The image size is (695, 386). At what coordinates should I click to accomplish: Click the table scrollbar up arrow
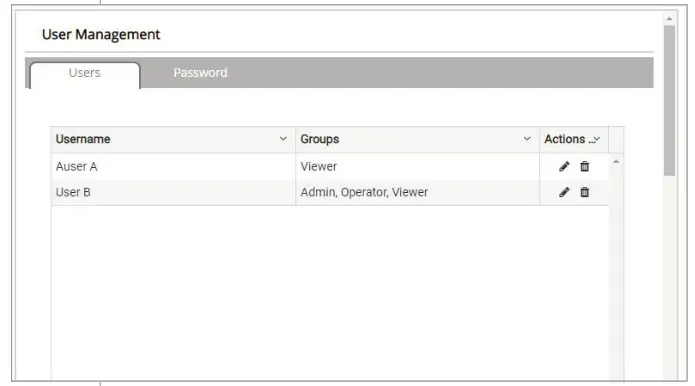pos(616,162)
